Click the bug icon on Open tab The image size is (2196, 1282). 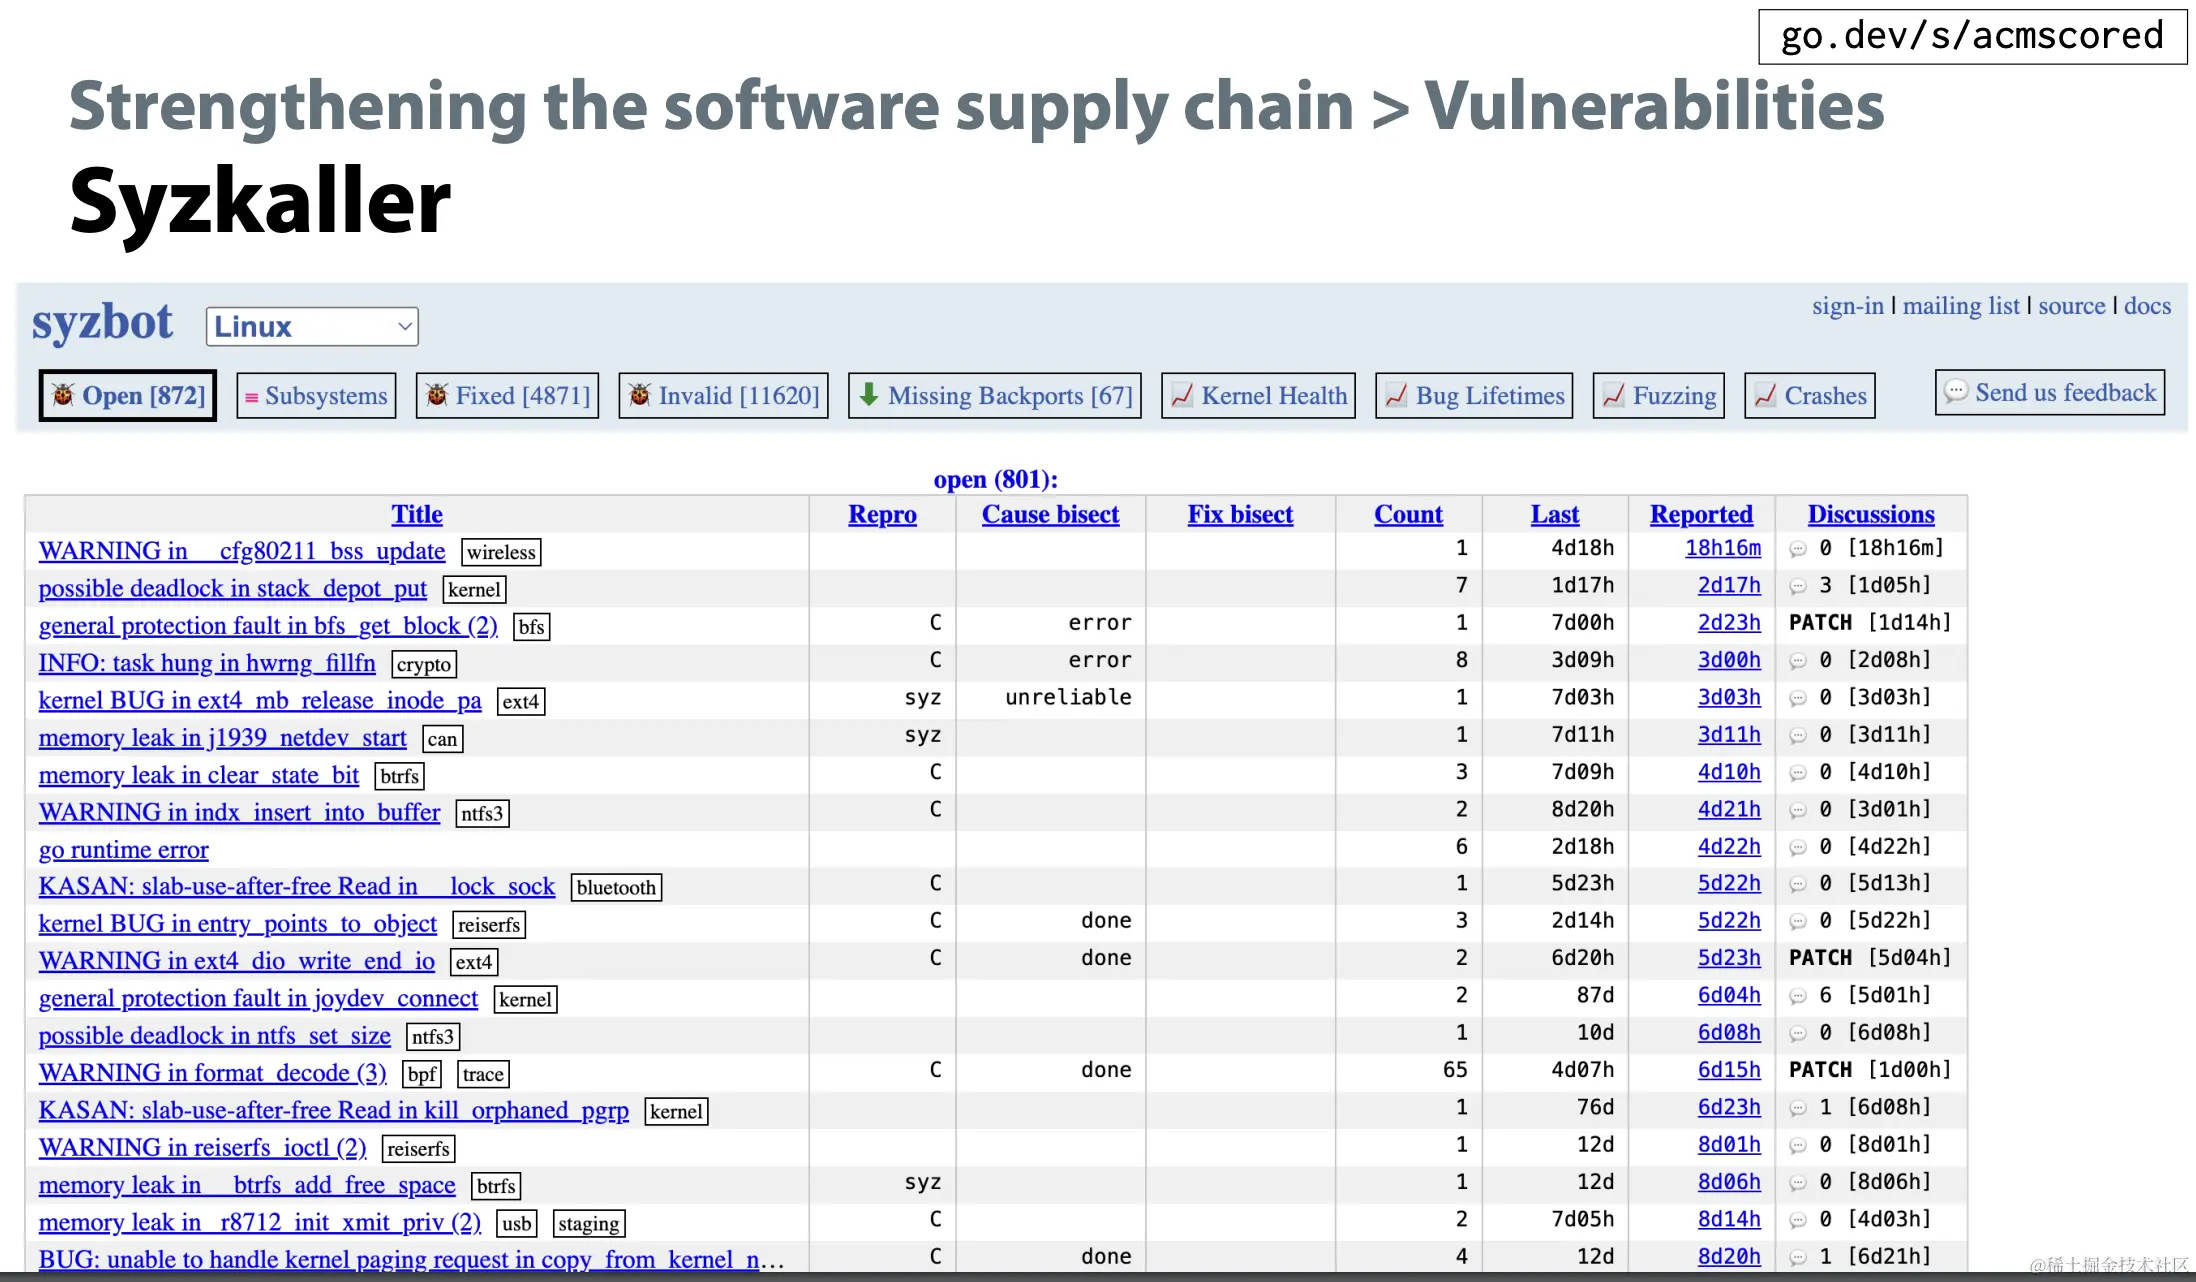click(63, 395)
